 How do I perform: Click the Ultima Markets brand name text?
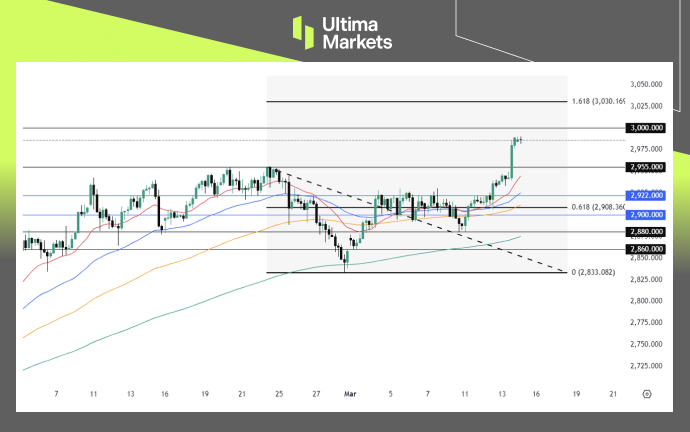click(360, 32)
